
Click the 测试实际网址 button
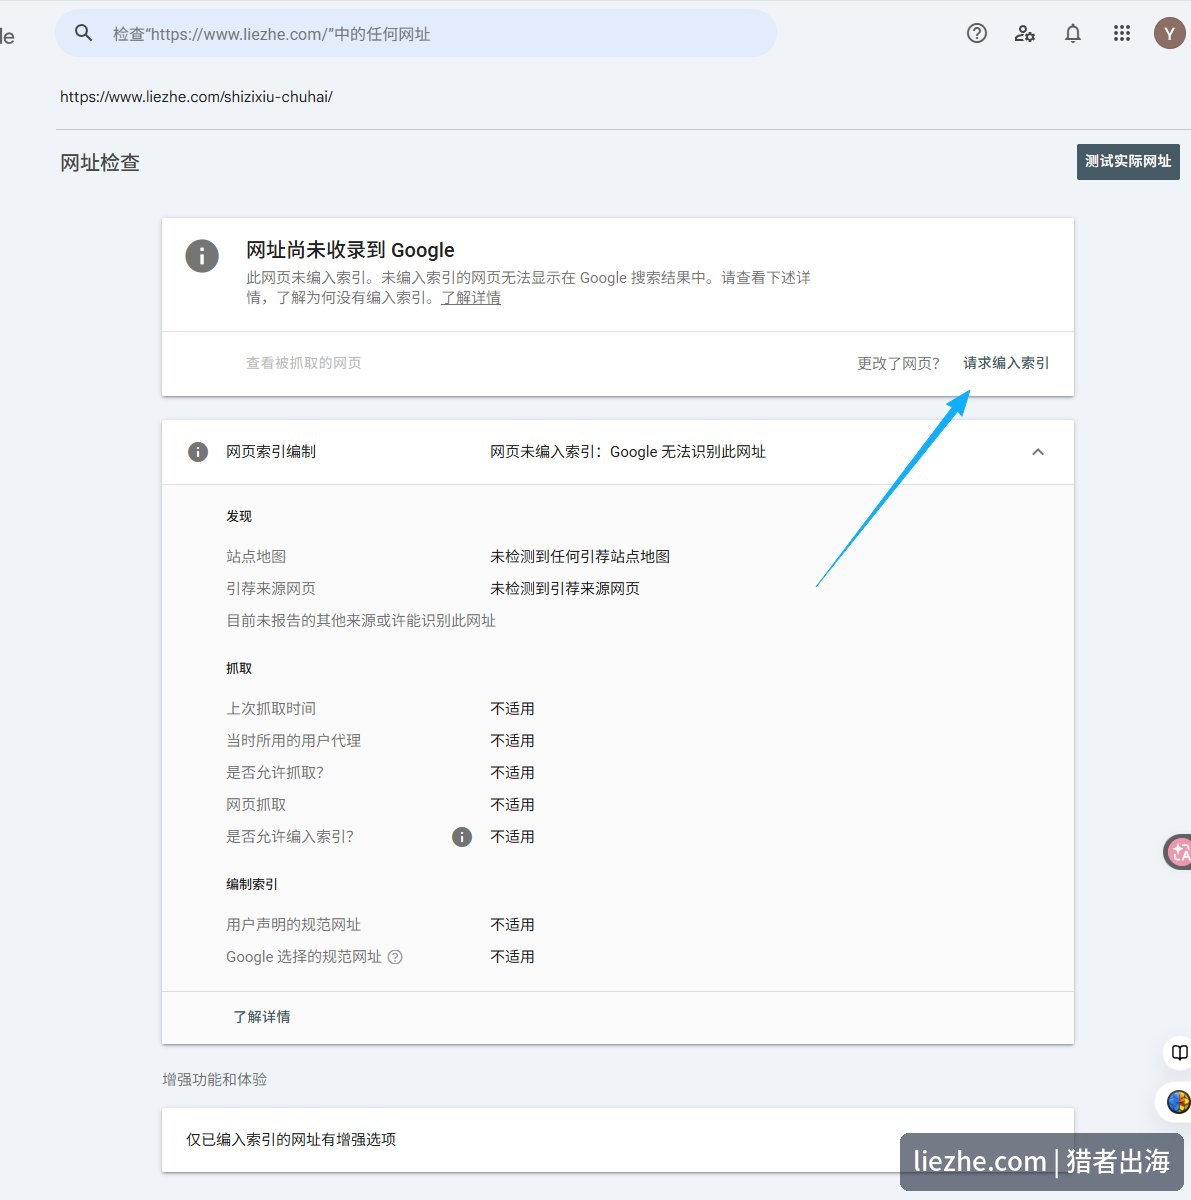pos(1128,161)
